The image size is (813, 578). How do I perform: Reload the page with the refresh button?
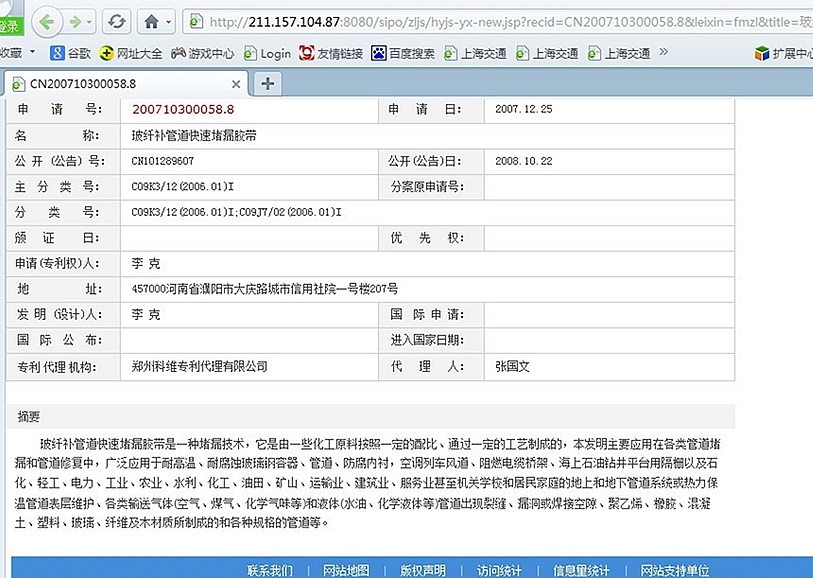[117, 21]
